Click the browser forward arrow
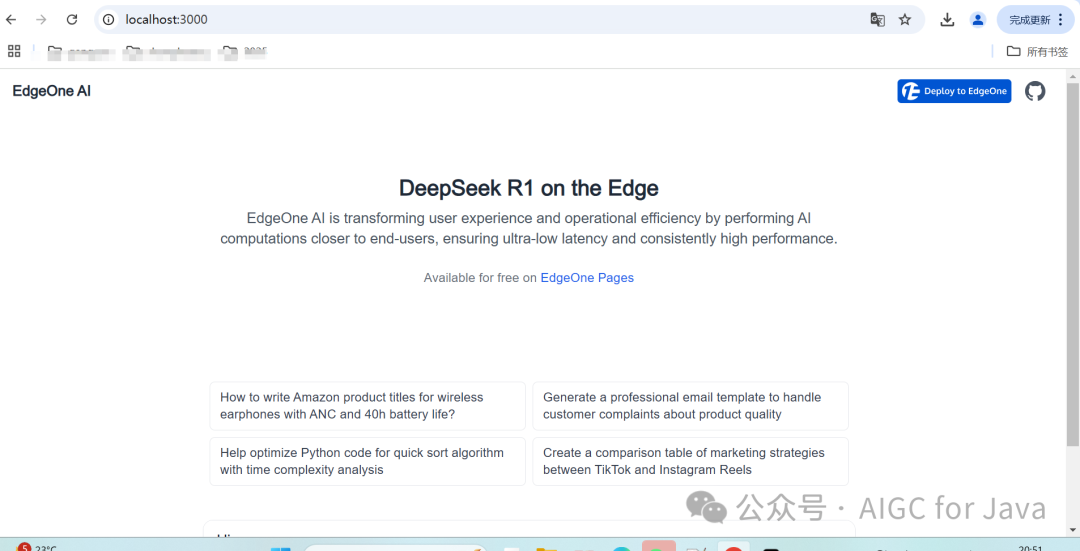Image resolution: width=1080 pixels, height=551 pixels. [41, 20]
